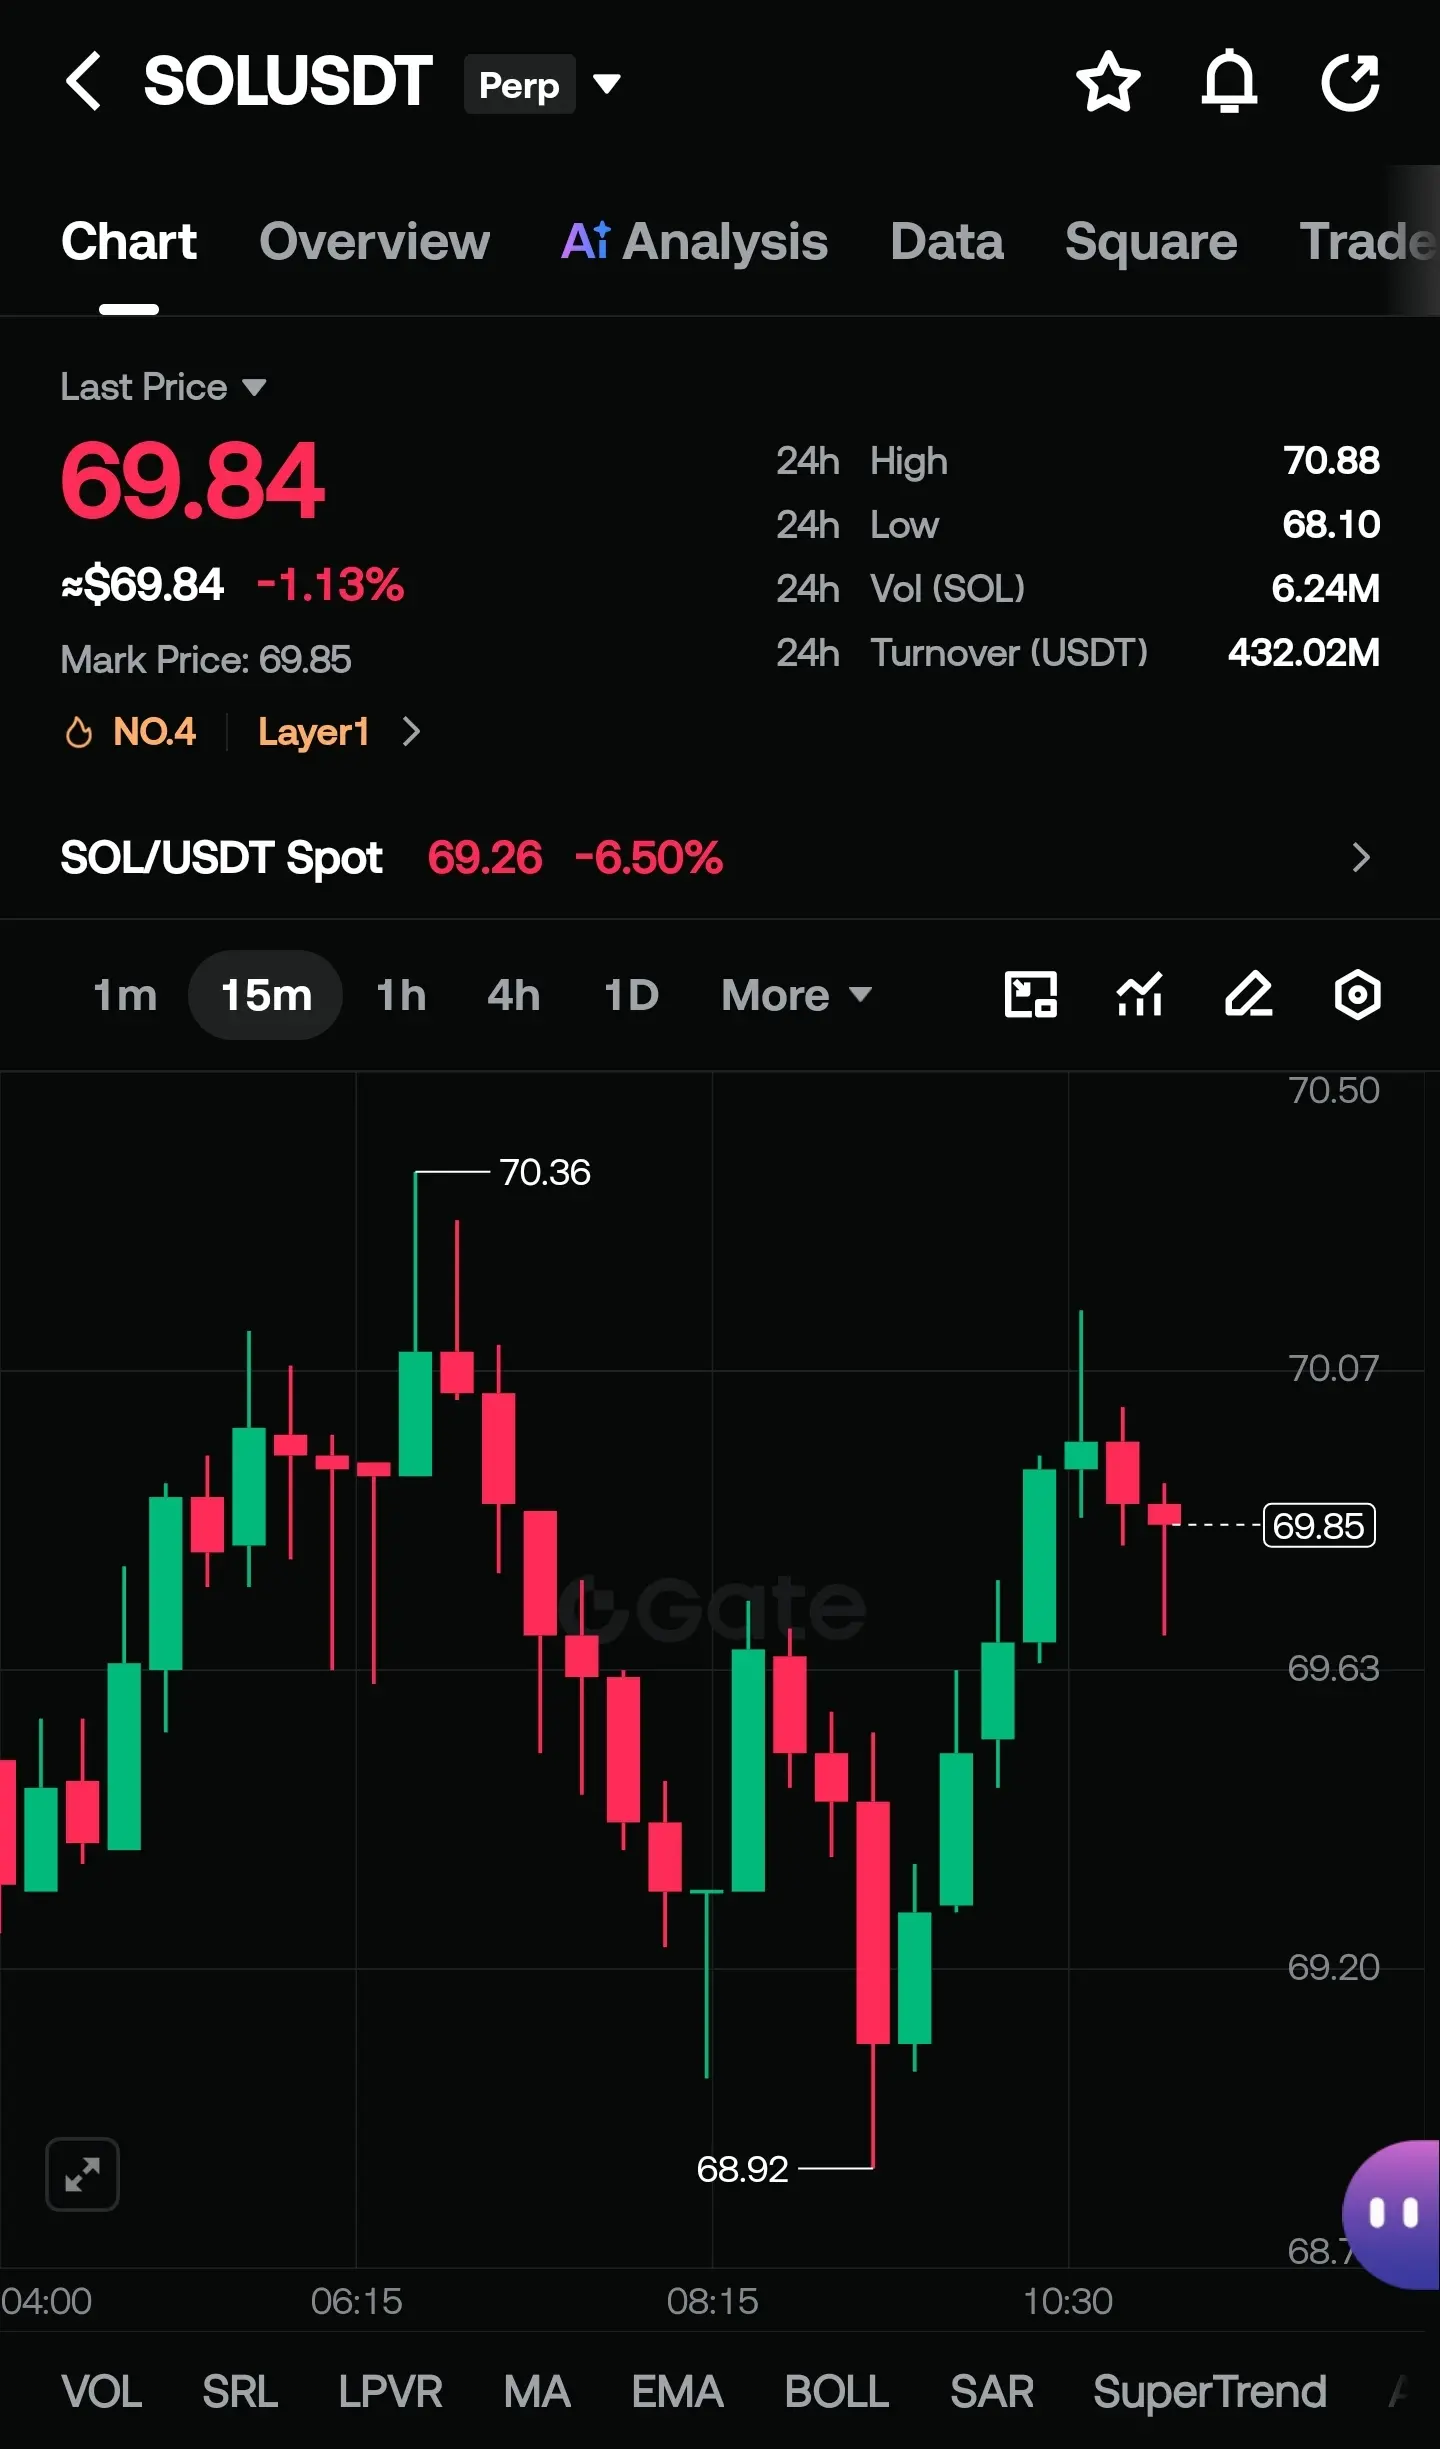Open the AI Analysis tab
The image size is (1440, 2449).
click(694, 242)
